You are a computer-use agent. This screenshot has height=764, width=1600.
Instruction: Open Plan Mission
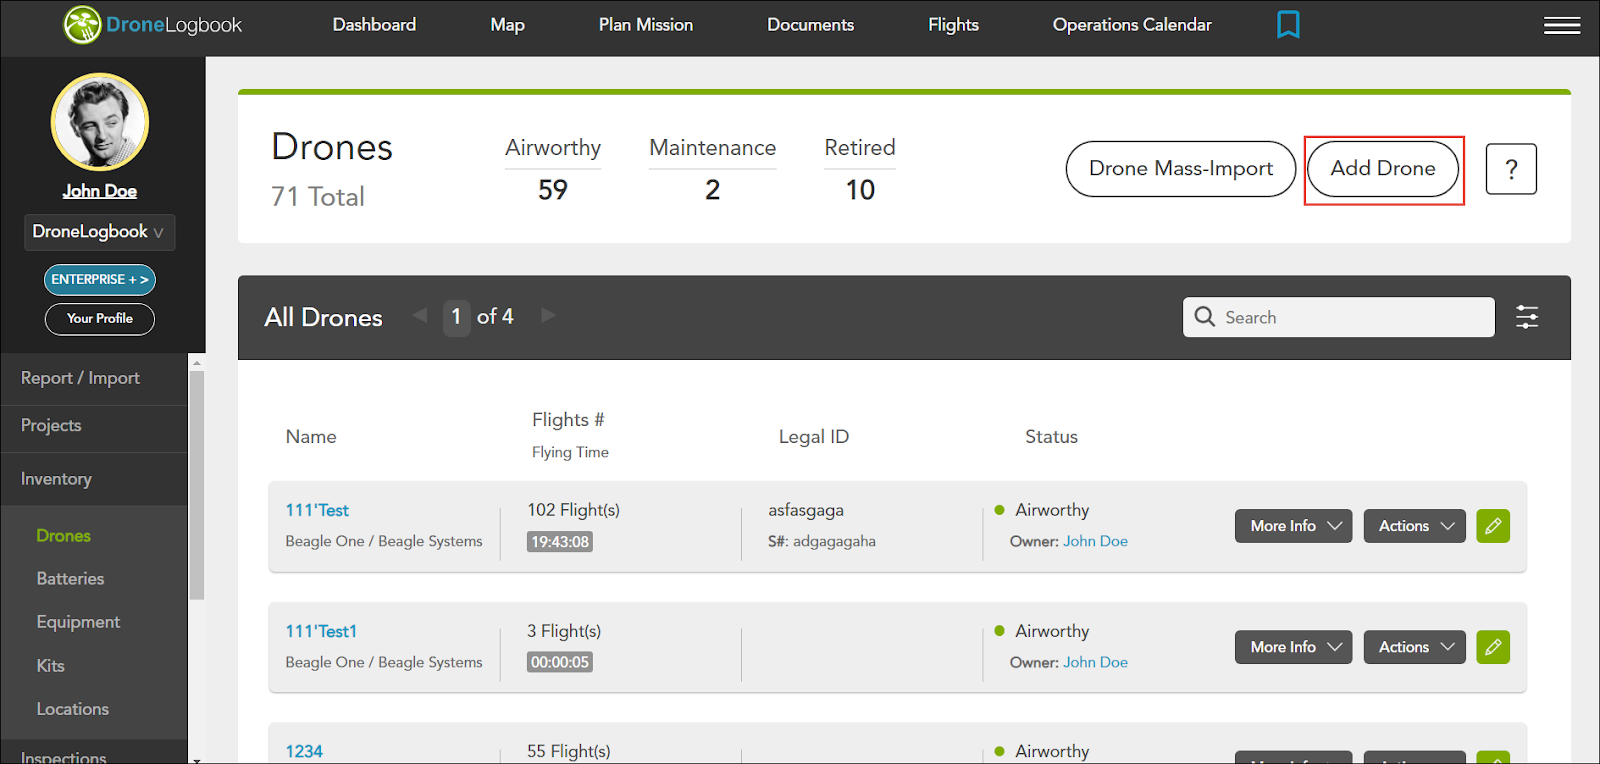click(x=646, y=25)
